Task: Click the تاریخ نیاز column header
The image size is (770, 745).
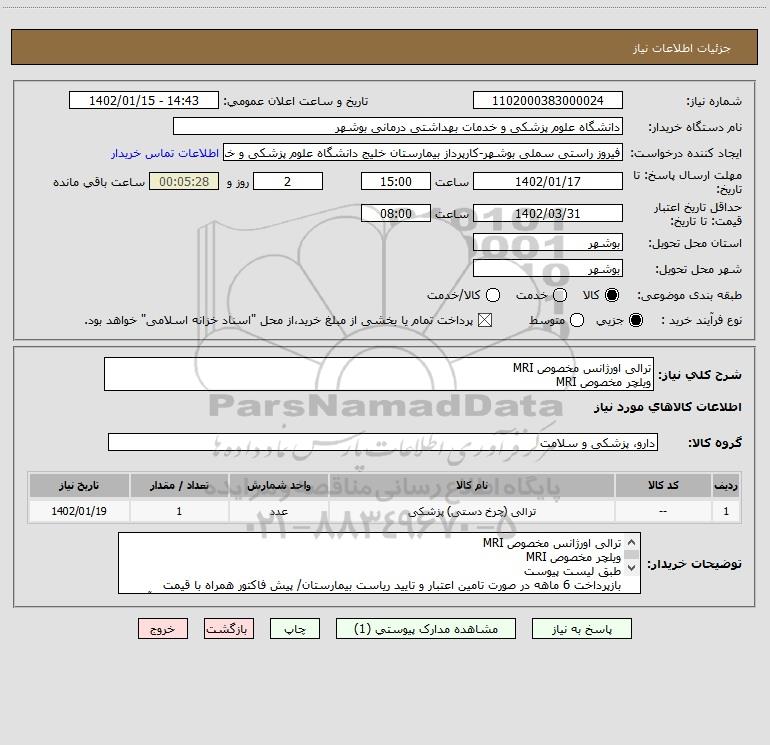Action: 79,485
